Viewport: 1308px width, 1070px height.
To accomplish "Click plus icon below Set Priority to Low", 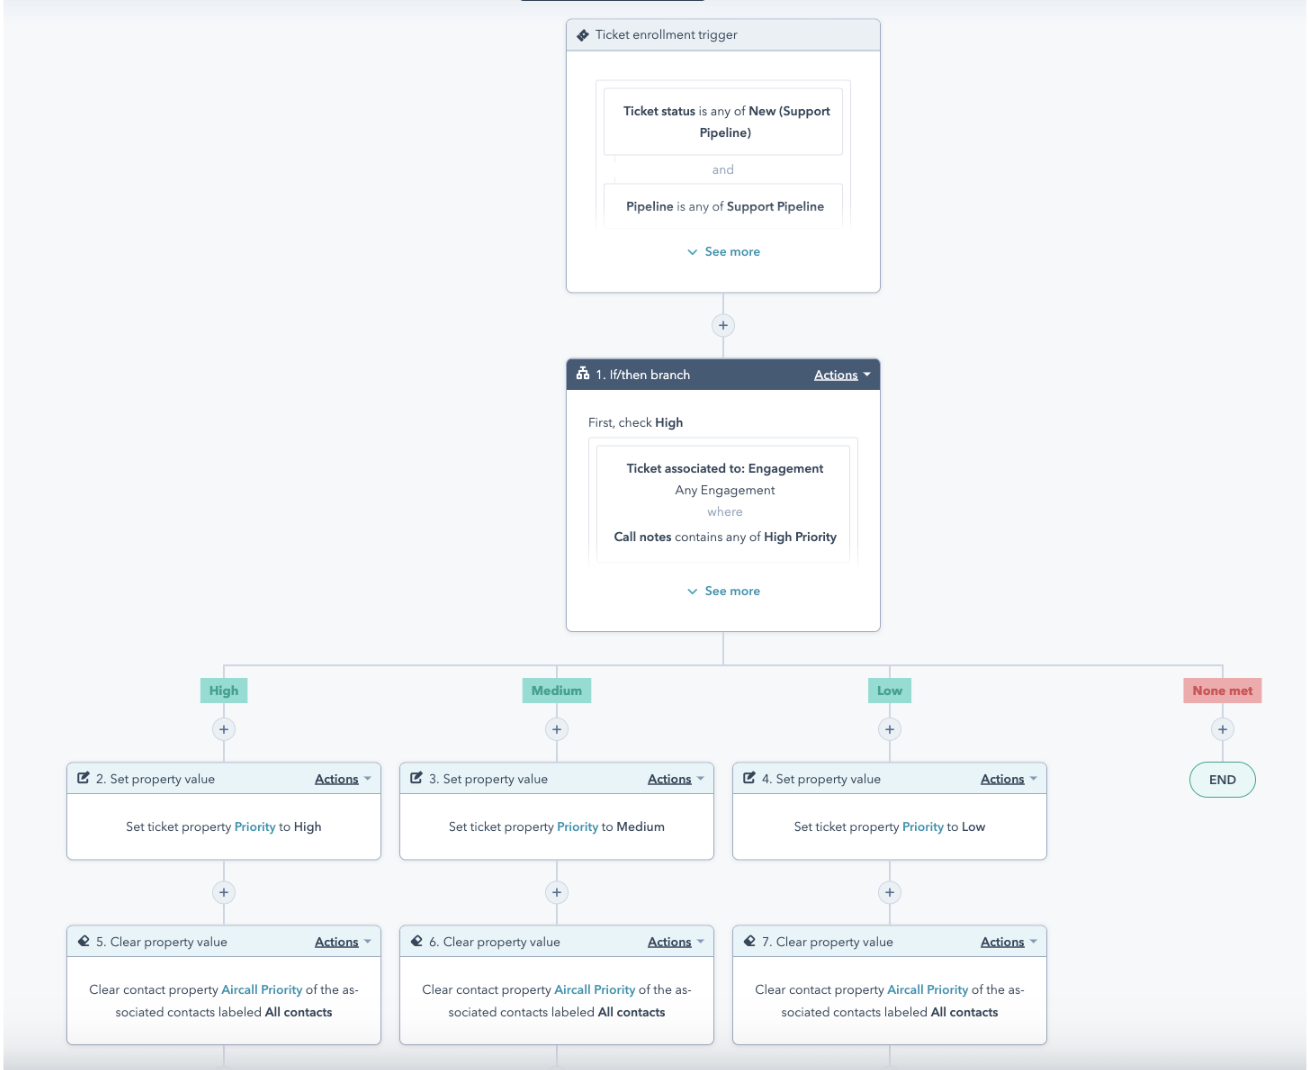I will [x=890, y=892].
